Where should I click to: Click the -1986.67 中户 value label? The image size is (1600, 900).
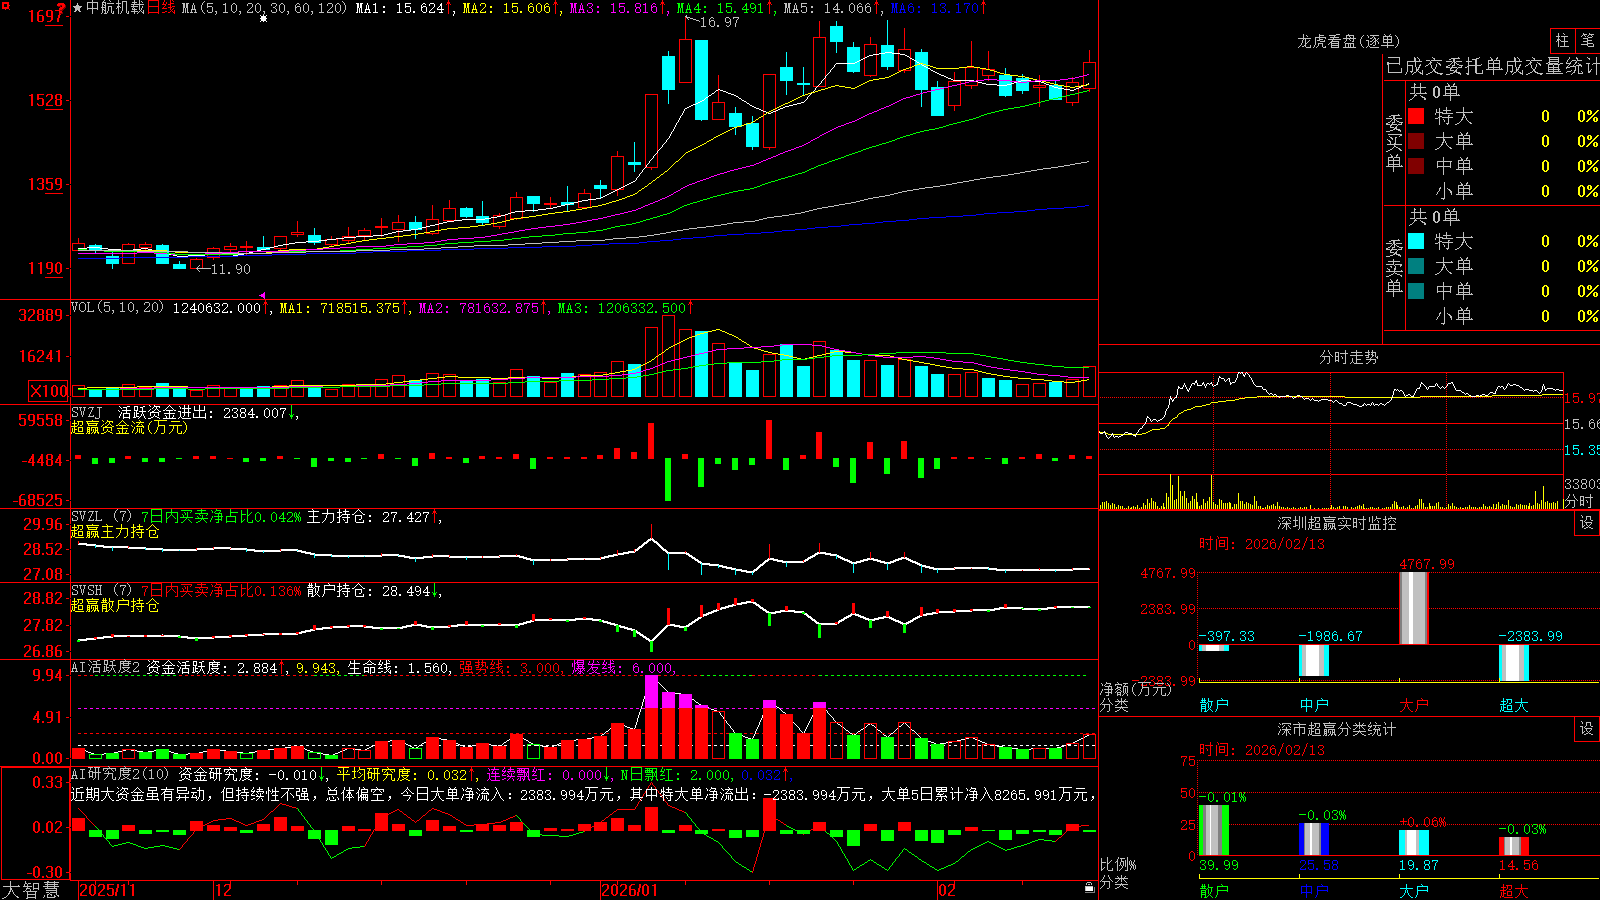(1330, 636)
